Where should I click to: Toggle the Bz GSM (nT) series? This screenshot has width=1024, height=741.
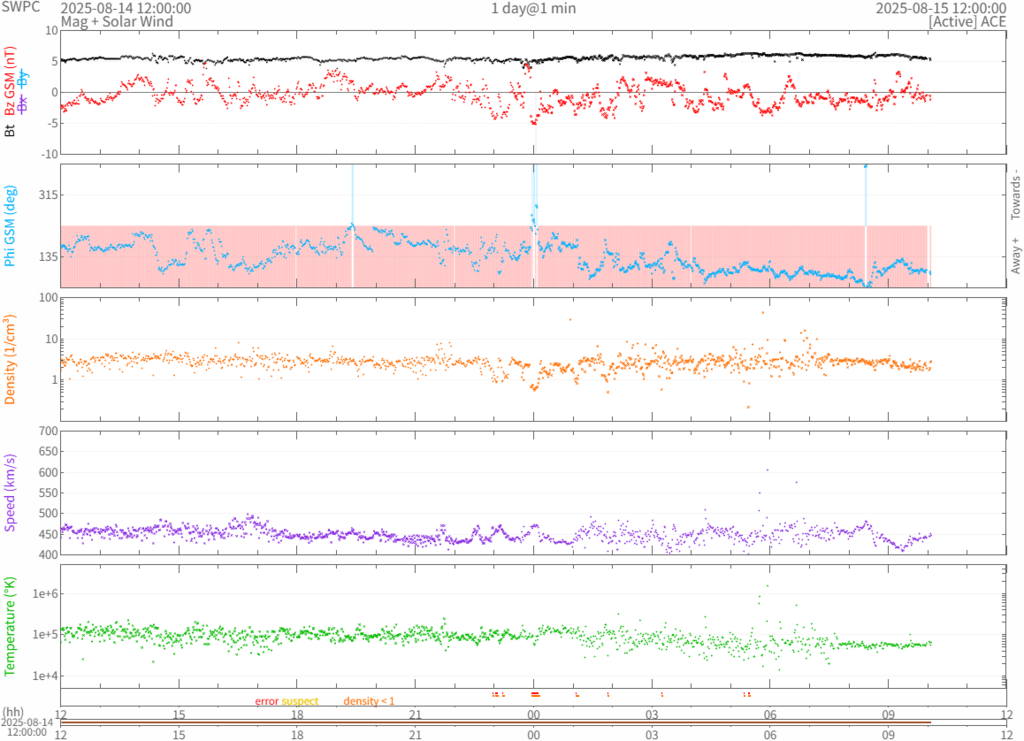[x=11, y=81]
